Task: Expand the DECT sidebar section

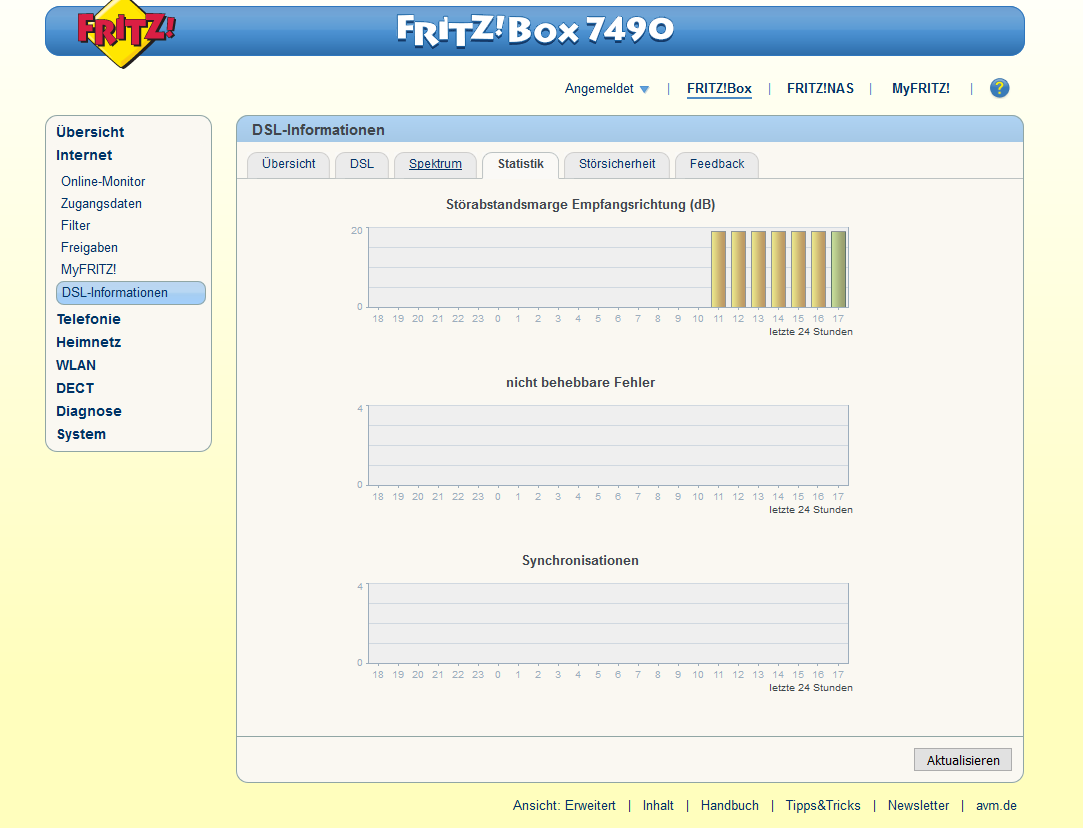Action: click(x=75, y=388)
